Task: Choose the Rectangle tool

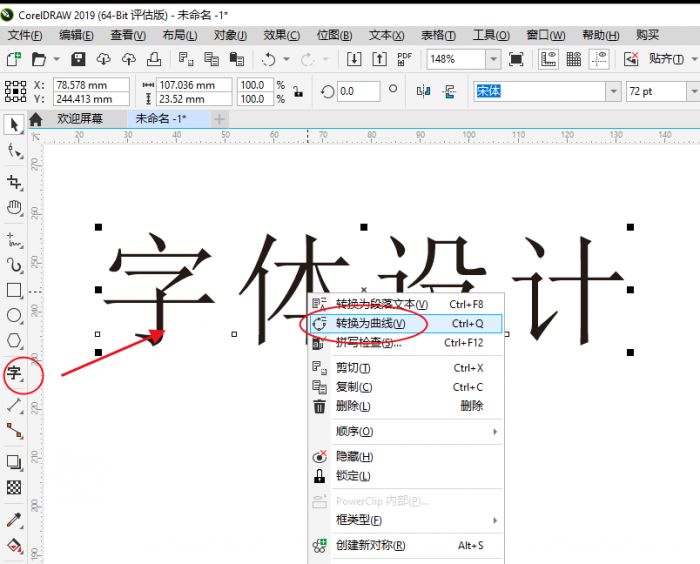Action: 14,291
